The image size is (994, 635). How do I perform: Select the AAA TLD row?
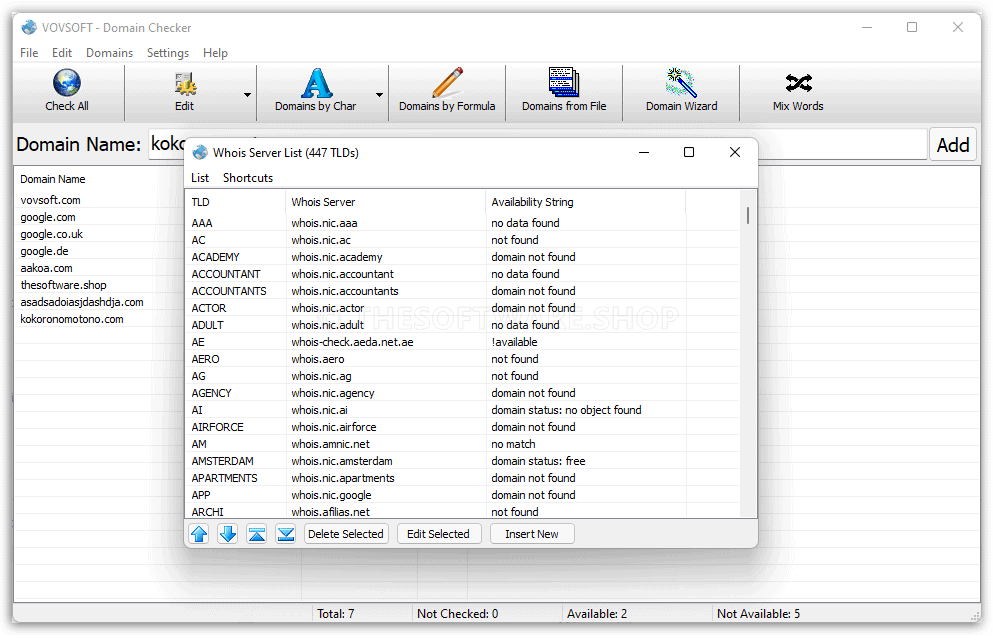[463, 223]
